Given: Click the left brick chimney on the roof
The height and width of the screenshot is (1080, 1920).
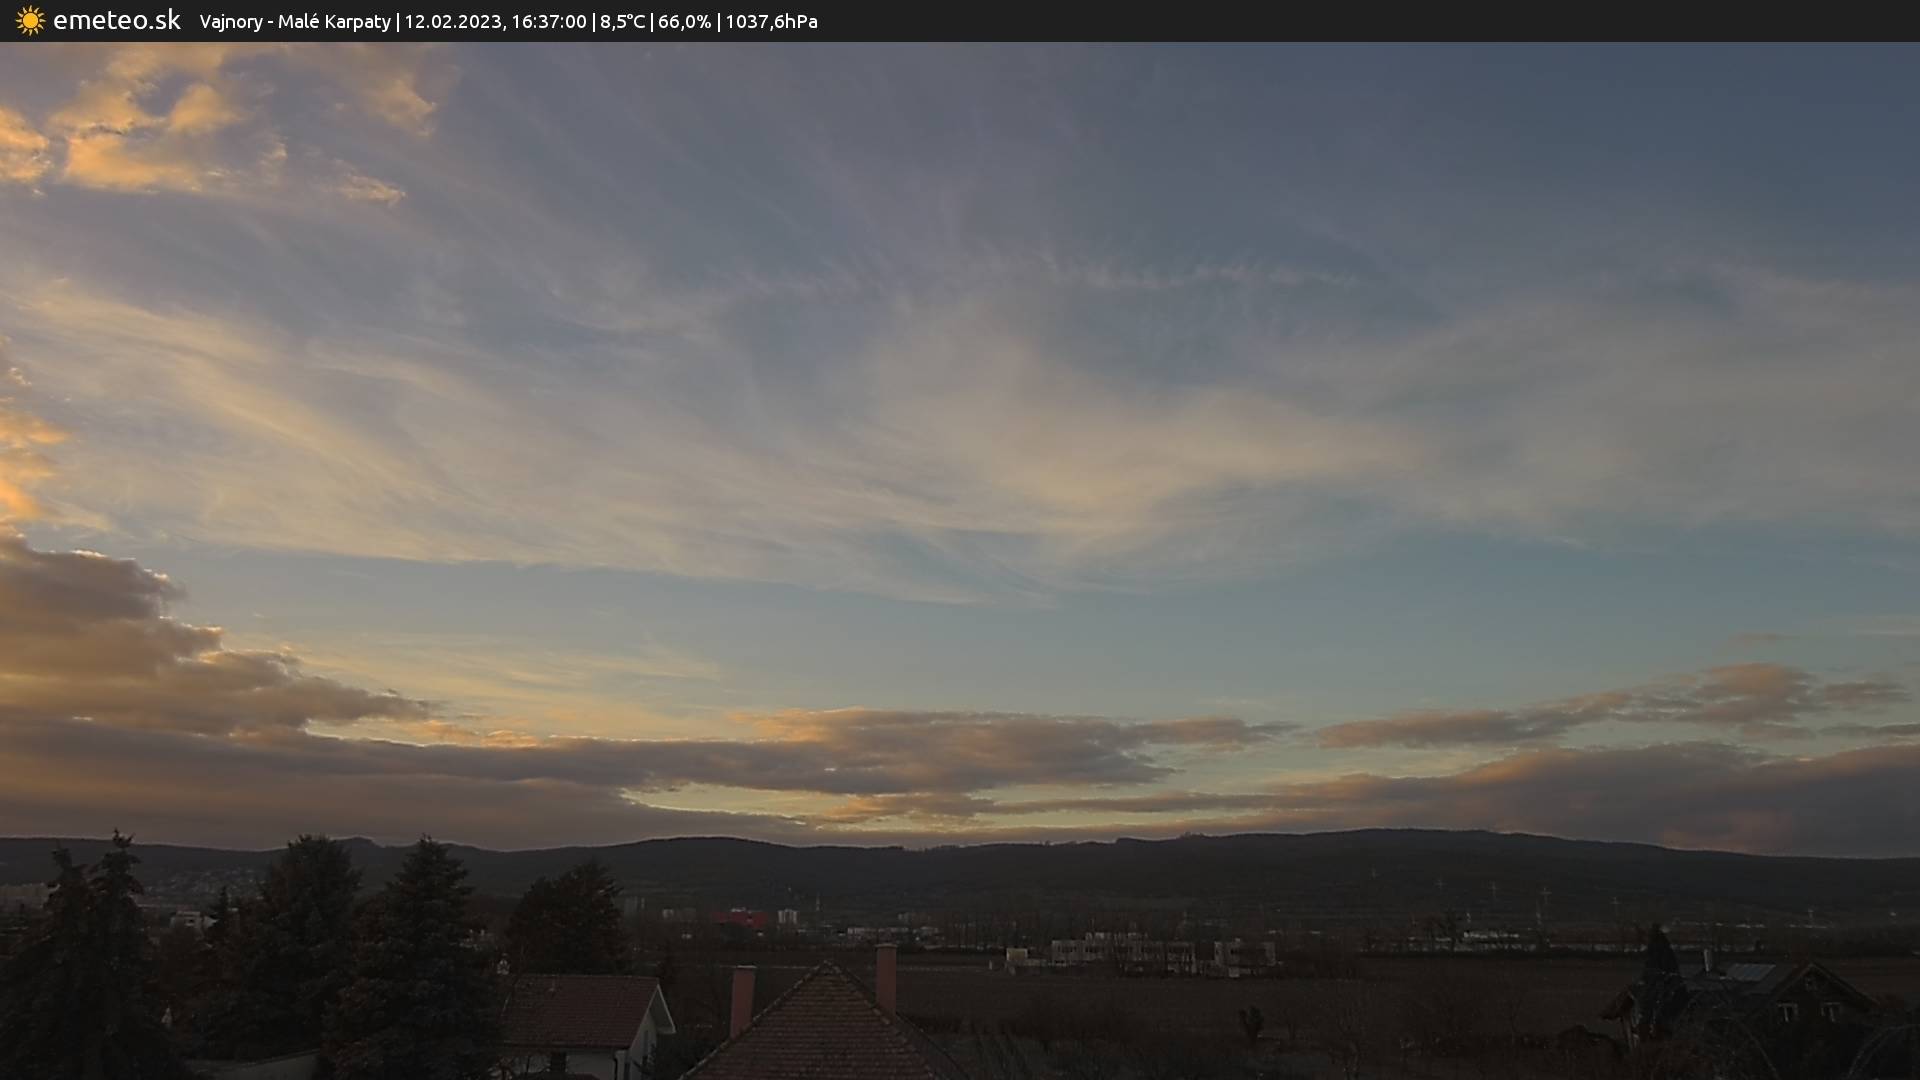Looking at the screenshot, I should coord(742,998).
